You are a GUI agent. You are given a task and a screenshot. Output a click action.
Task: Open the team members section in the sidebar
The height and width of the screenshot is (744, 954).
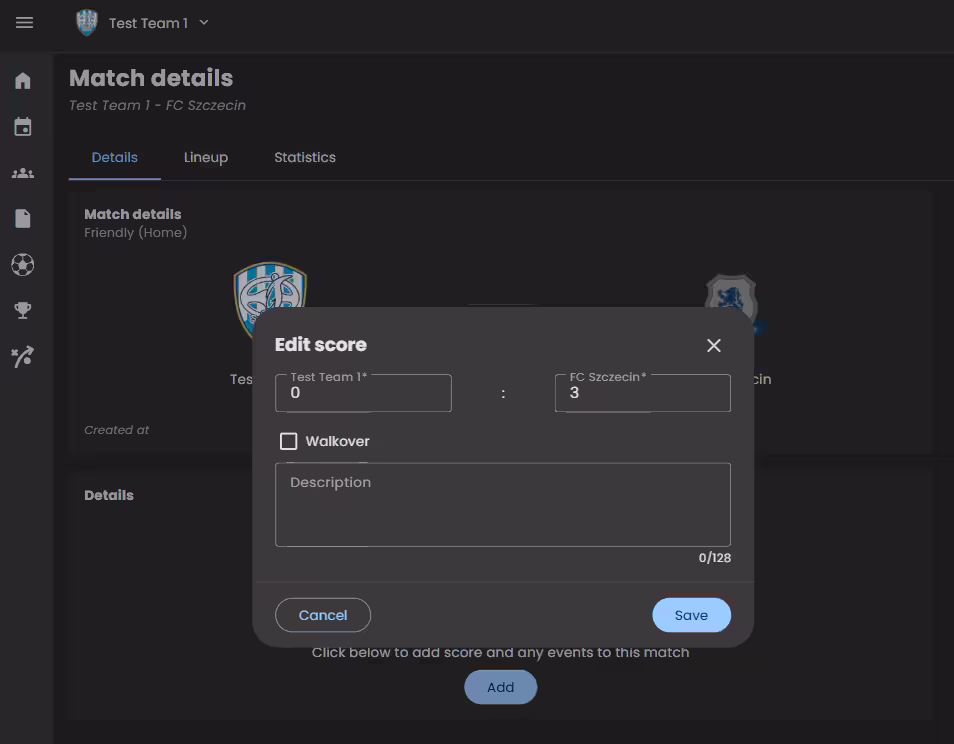(x=23, y=173)
